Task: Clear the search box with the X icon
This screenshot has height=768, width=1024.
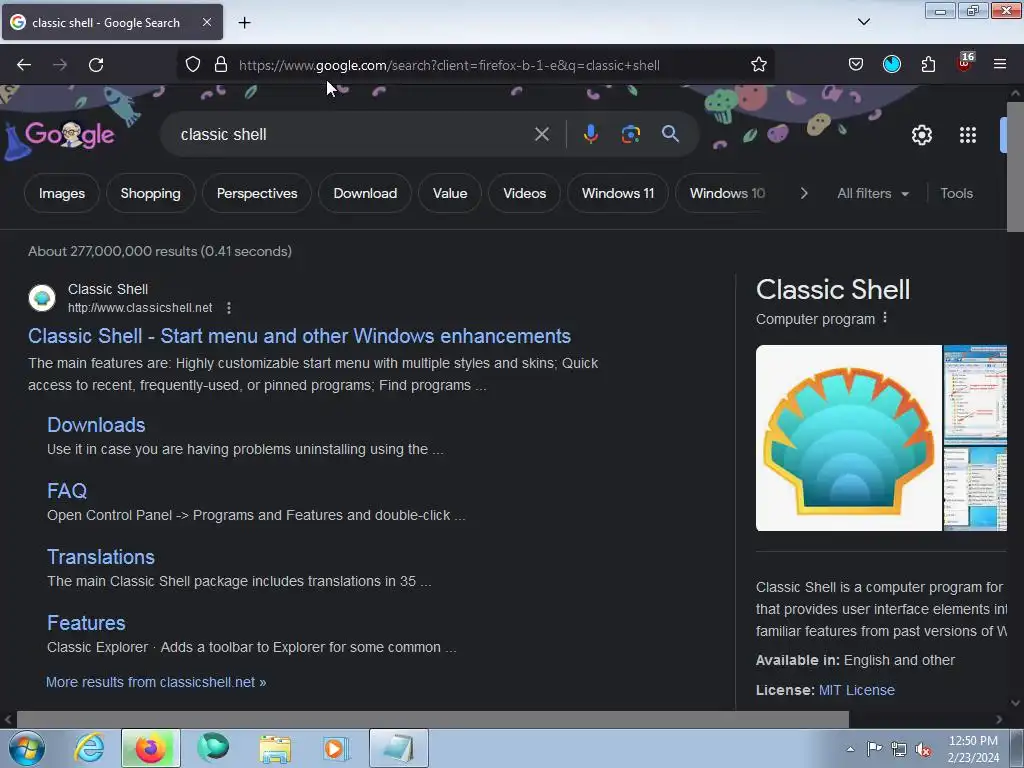Action: [541, 135]
